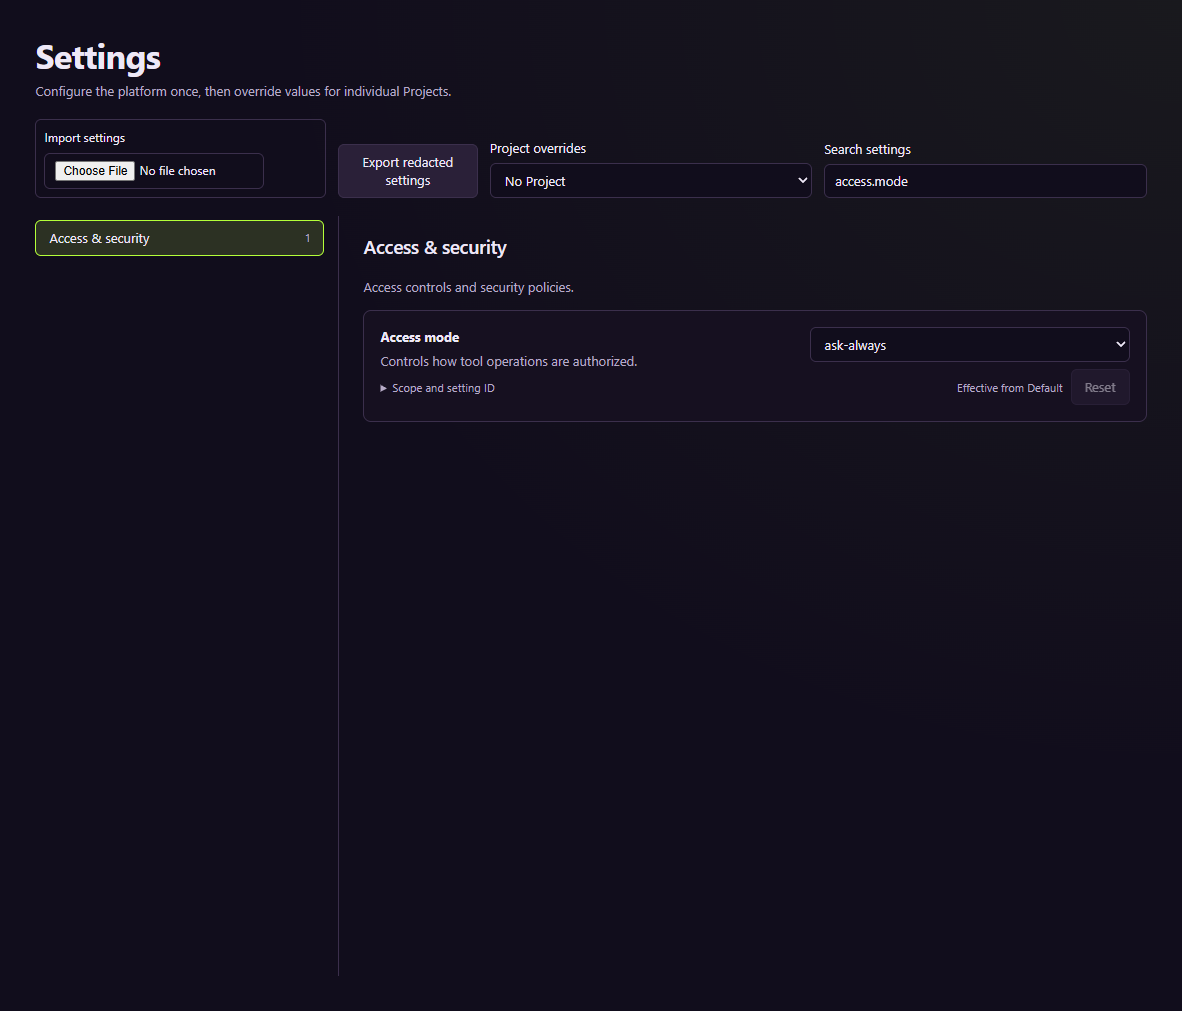Export redacted settings

point(408,171)
